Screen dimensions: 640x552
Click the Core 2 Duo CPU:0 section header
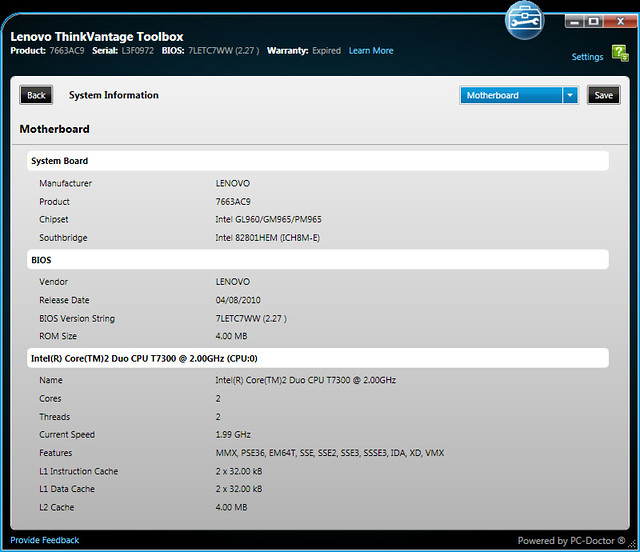tap(318, 358)
